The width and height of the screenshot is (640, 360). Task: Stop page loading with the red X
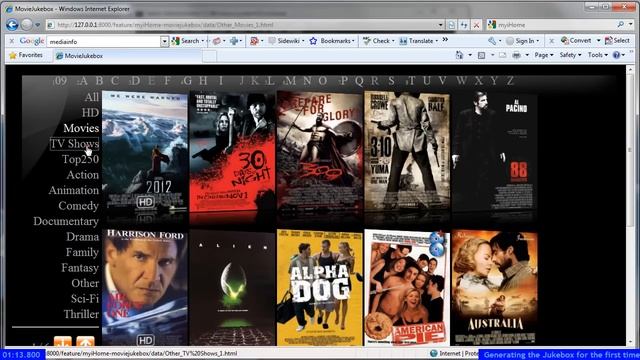click(476, 25)
